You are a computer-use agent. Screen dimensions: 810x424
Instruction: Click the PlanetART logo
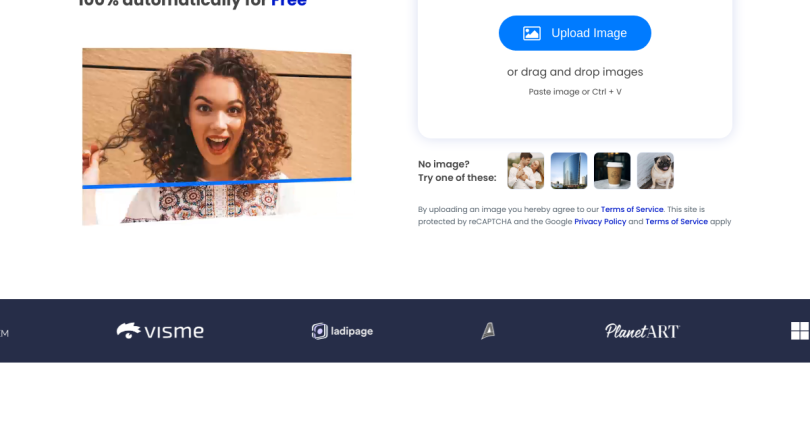point(641,331)
